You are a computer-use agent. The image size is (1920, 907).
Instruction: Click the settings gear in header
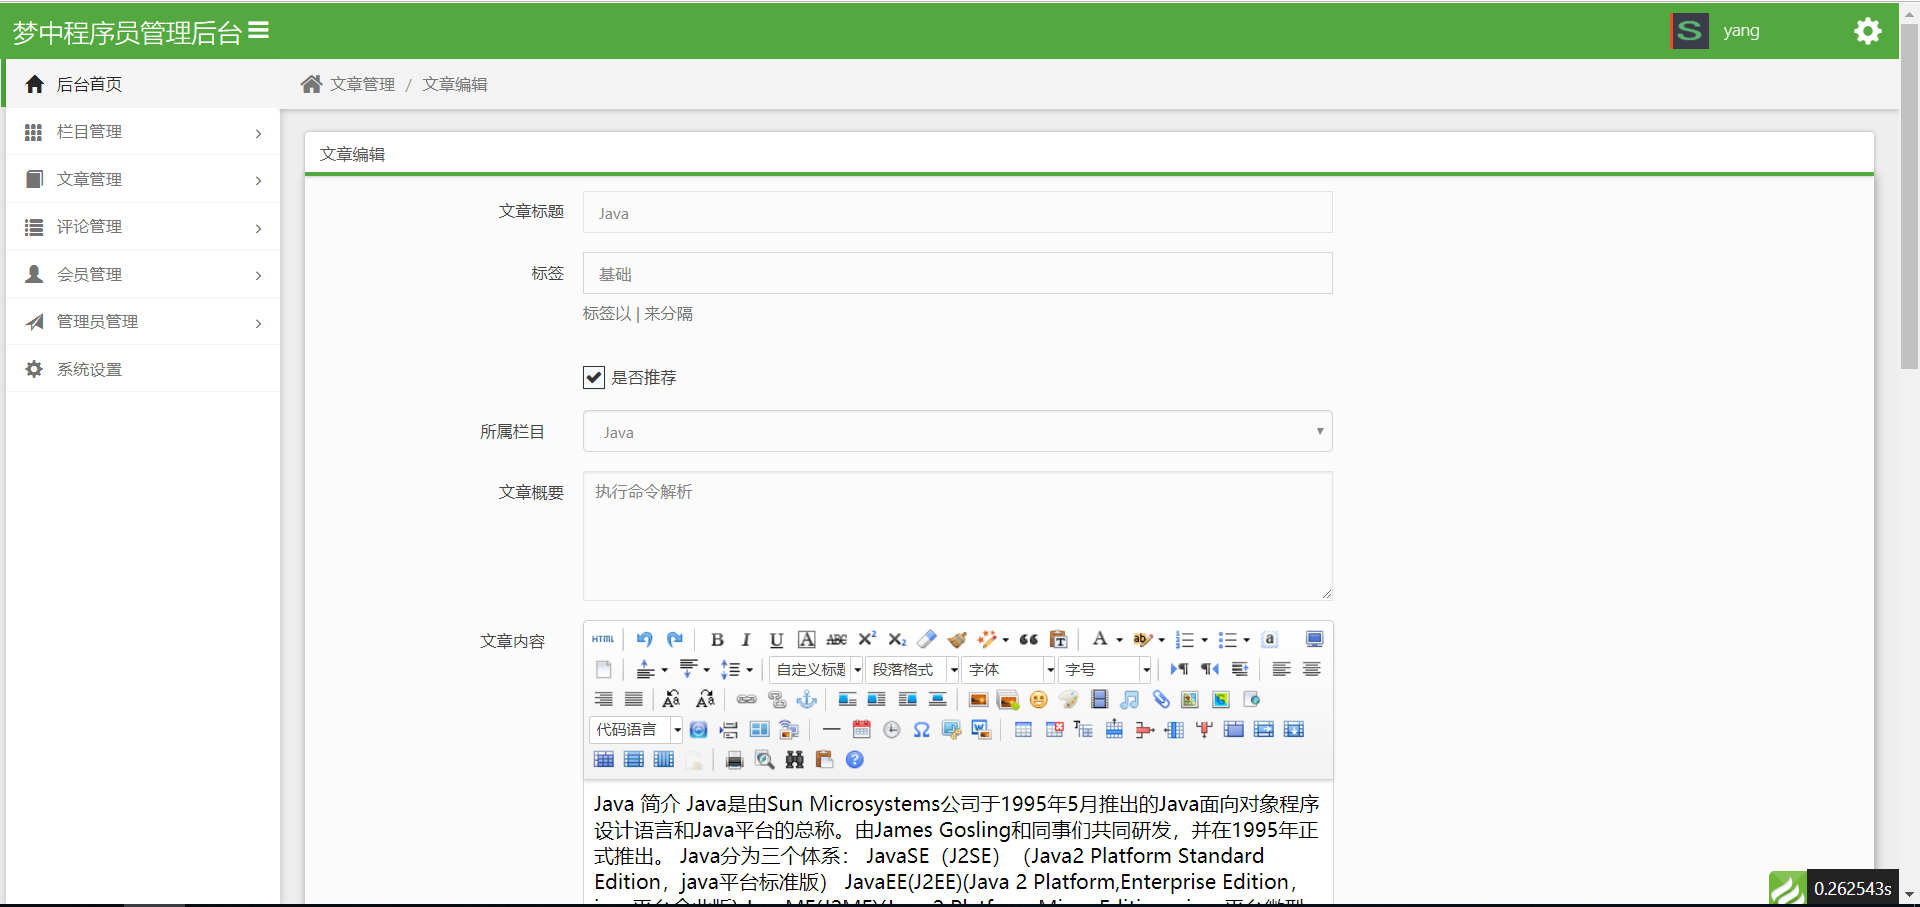(x=1868, y=31)
